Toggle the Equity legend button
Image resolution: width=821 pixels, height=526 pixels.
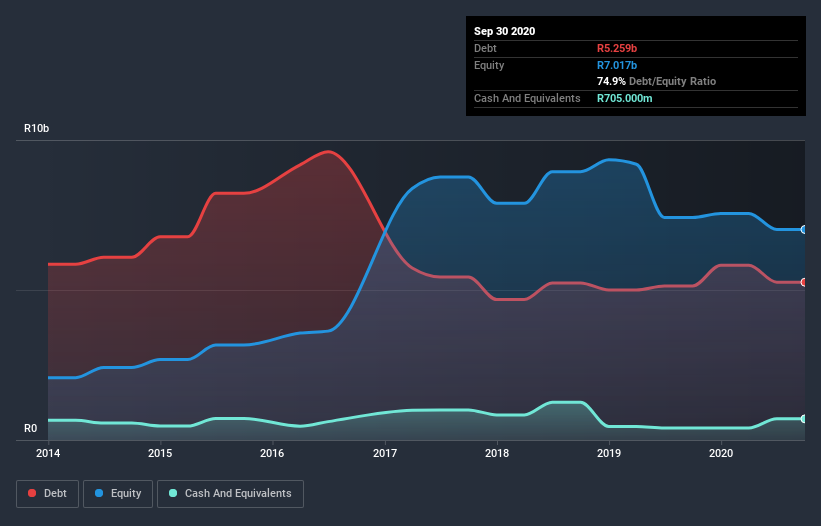[x=118, y=494]
